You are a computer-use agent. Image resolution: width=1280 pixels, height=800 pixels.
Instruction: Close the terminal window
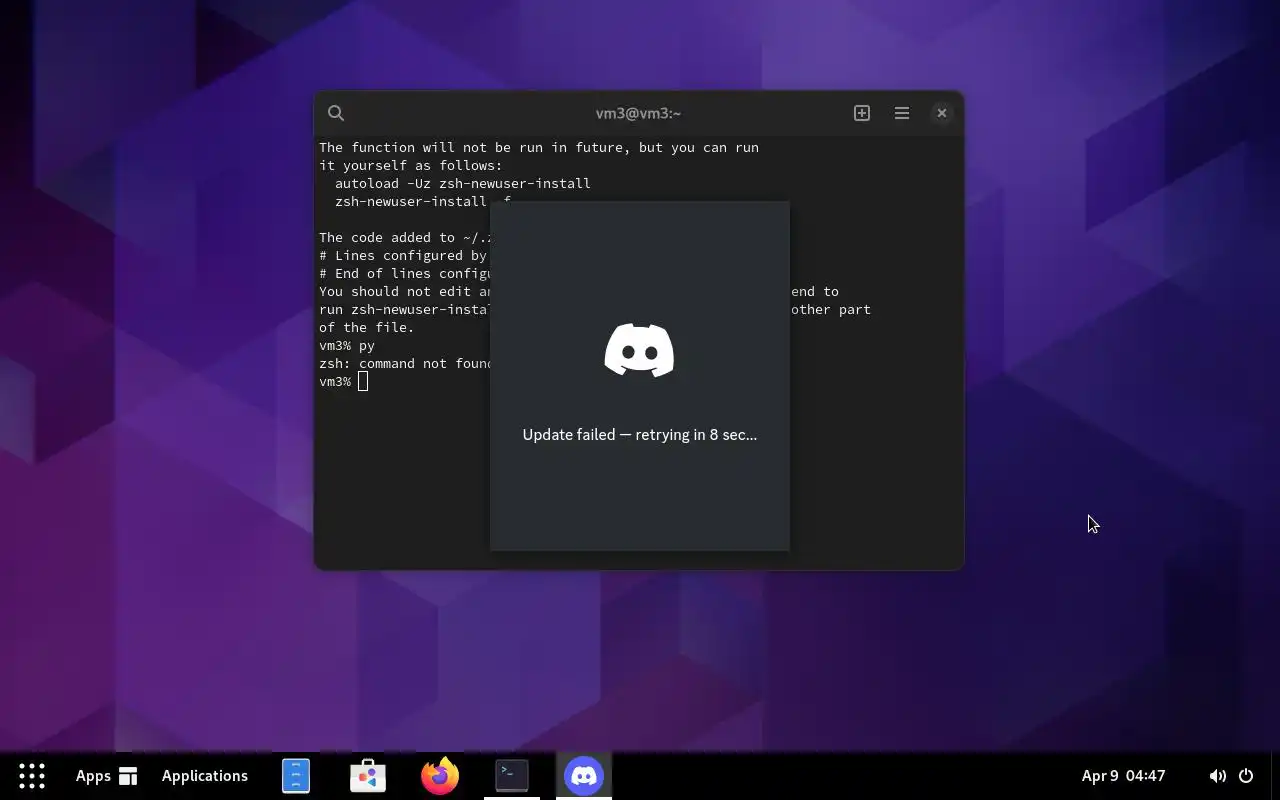941,113
